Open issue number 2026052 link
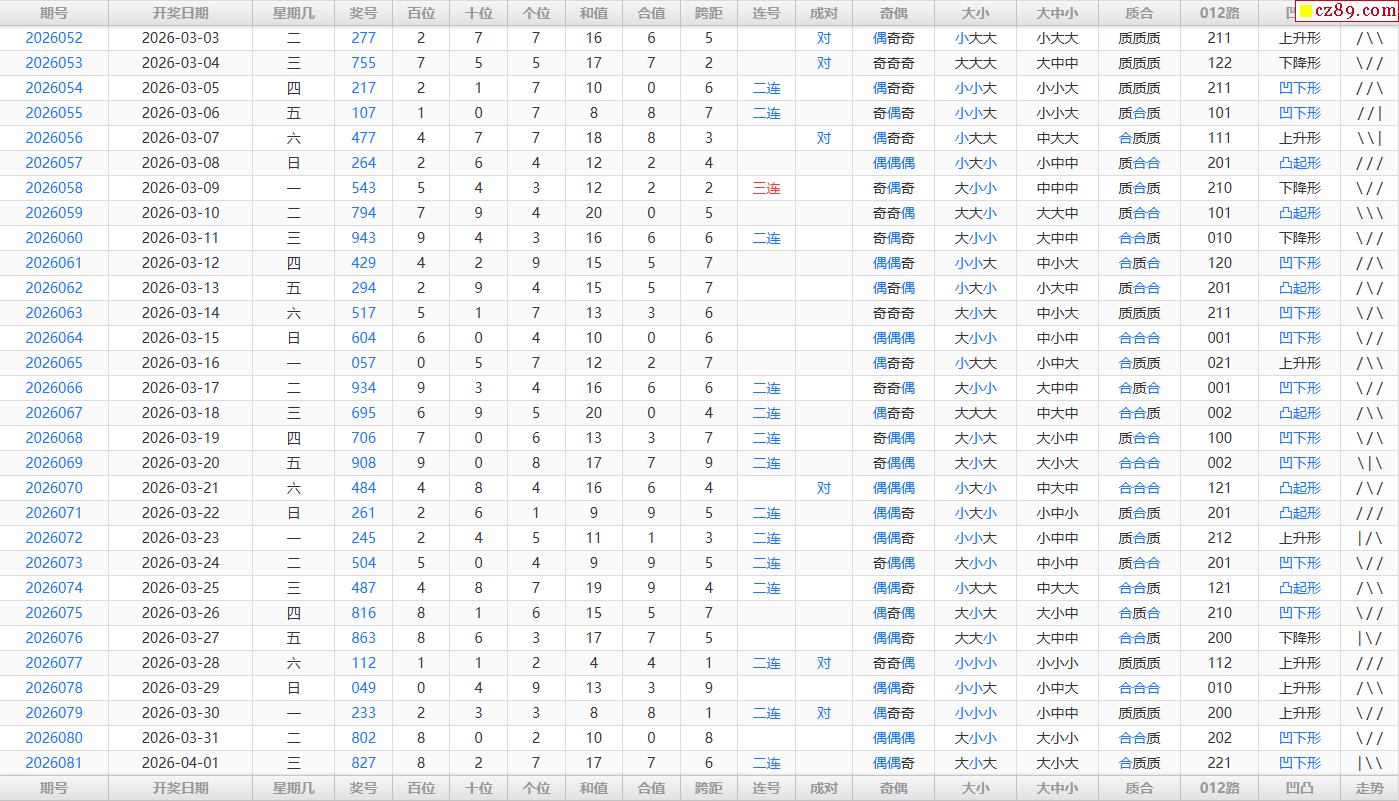1399x801 pixels. click(x=54, y=38)
